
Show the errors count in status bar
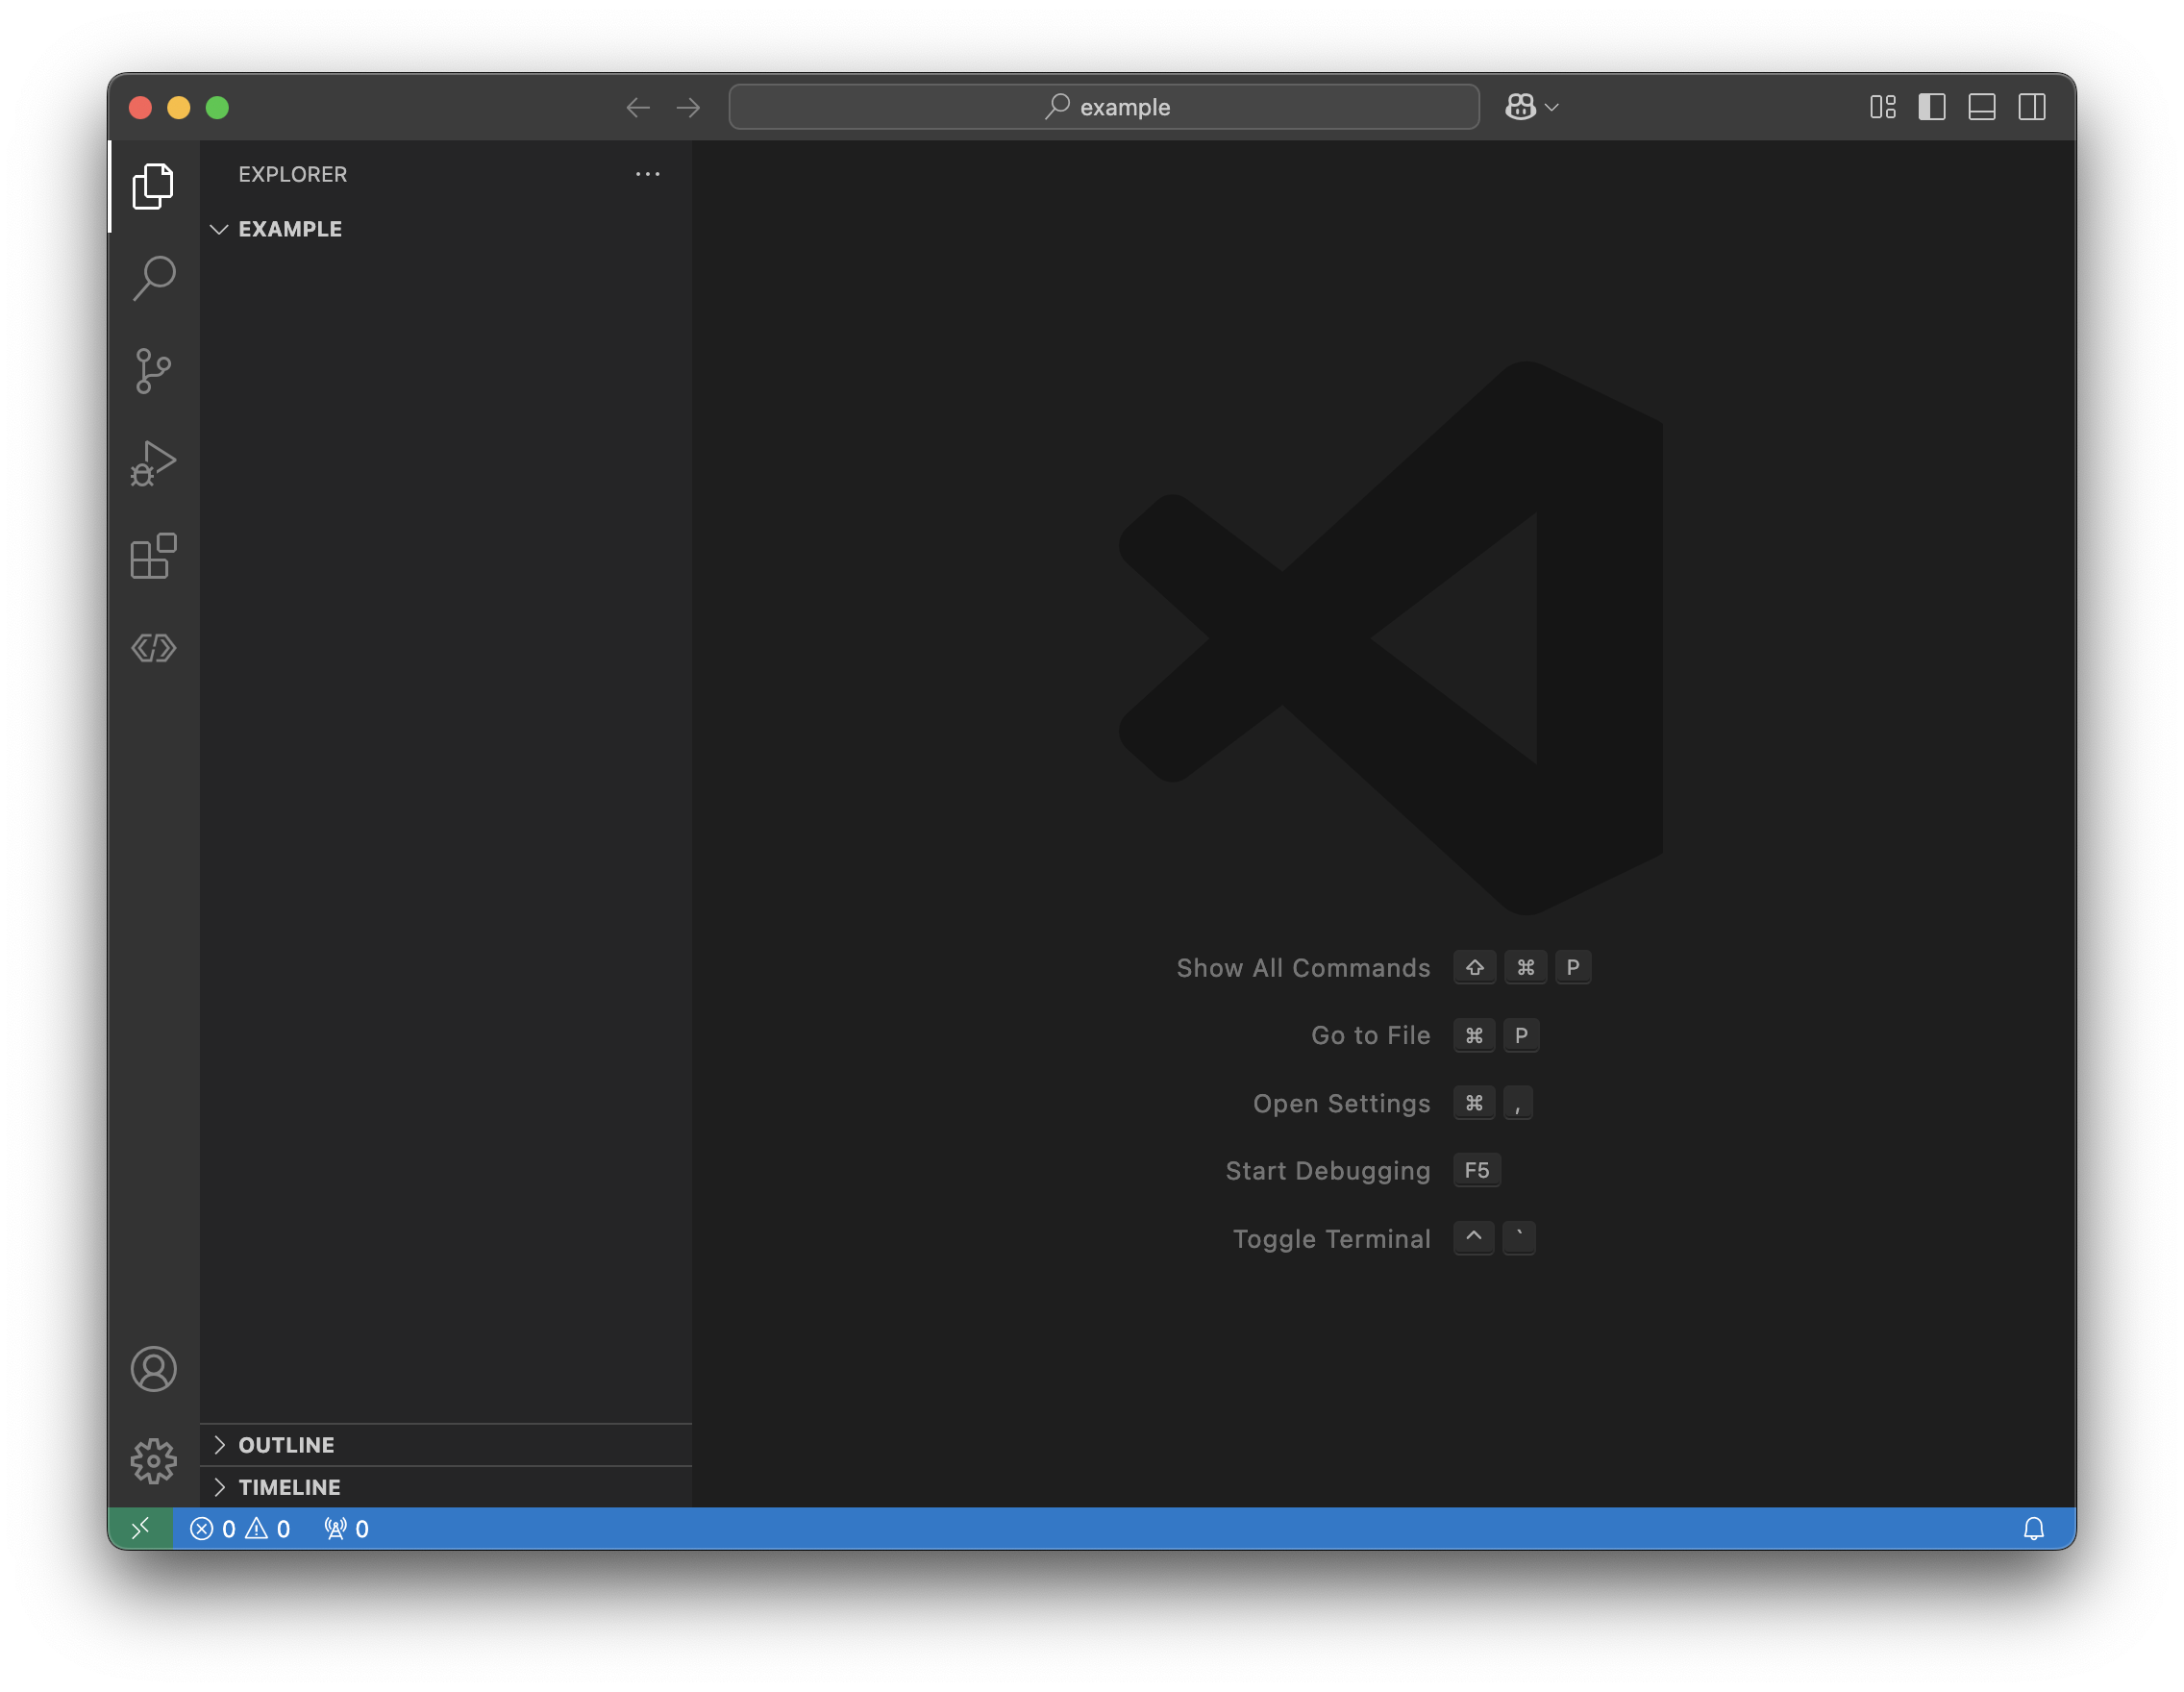(213, 1529)
